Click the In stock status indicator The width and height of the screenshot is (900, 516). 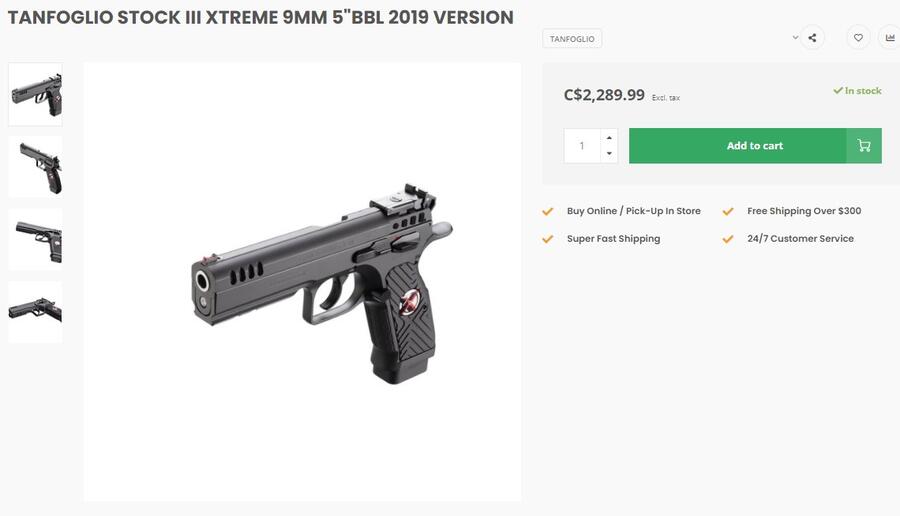tap(858, 91)
